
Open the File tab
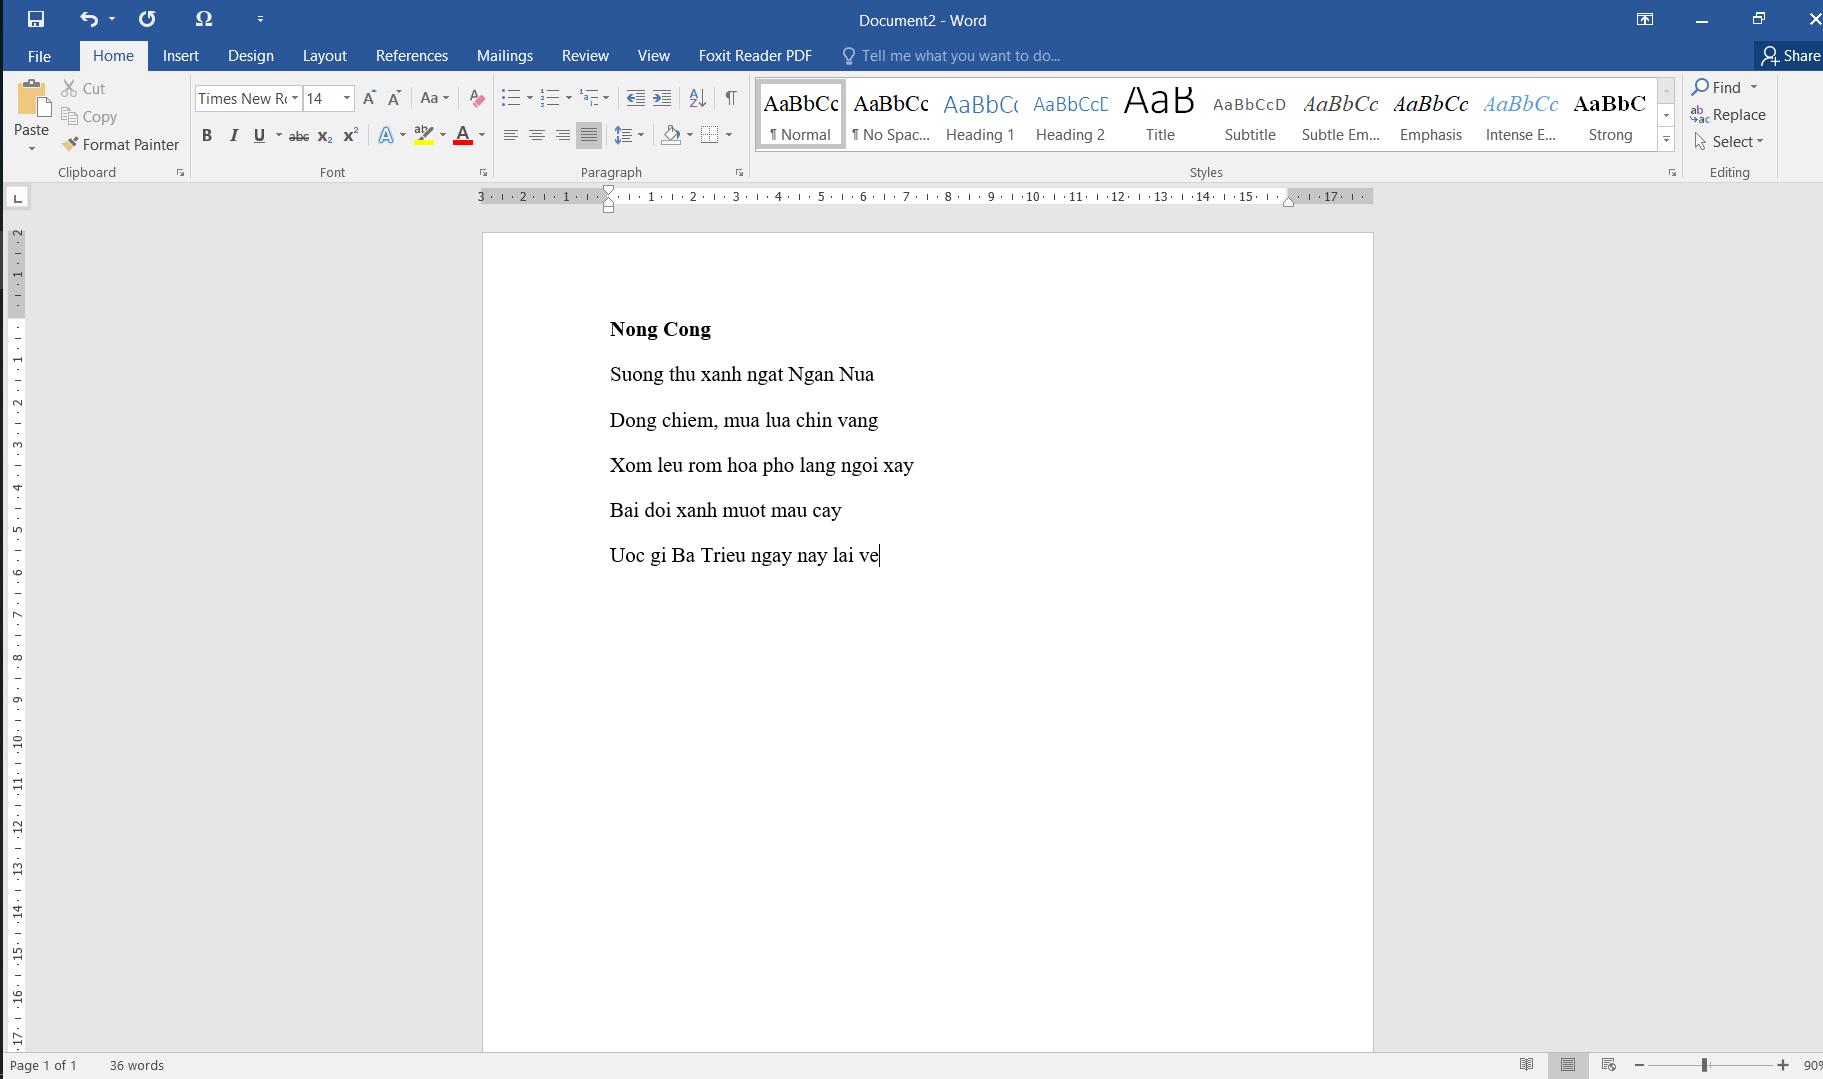pyautogui.click(x=39, y=56)
